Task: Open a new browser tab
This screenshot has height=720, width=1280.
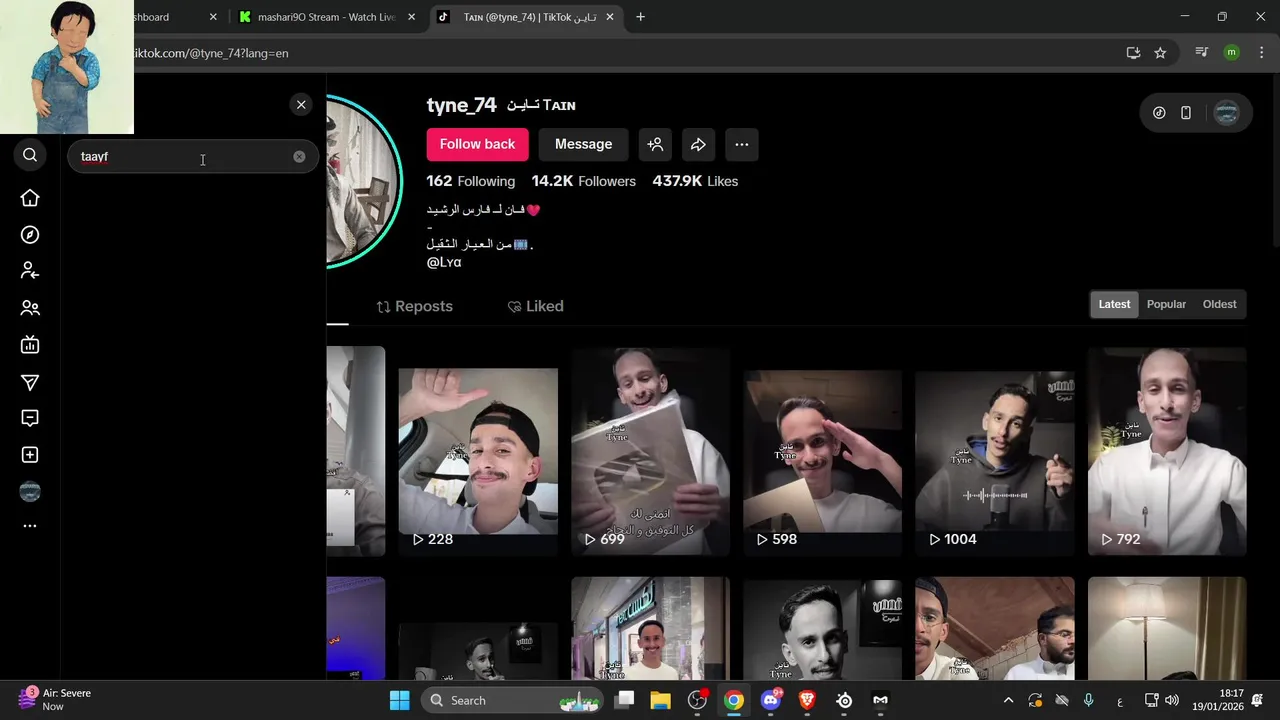Action: tap(640, 17)
